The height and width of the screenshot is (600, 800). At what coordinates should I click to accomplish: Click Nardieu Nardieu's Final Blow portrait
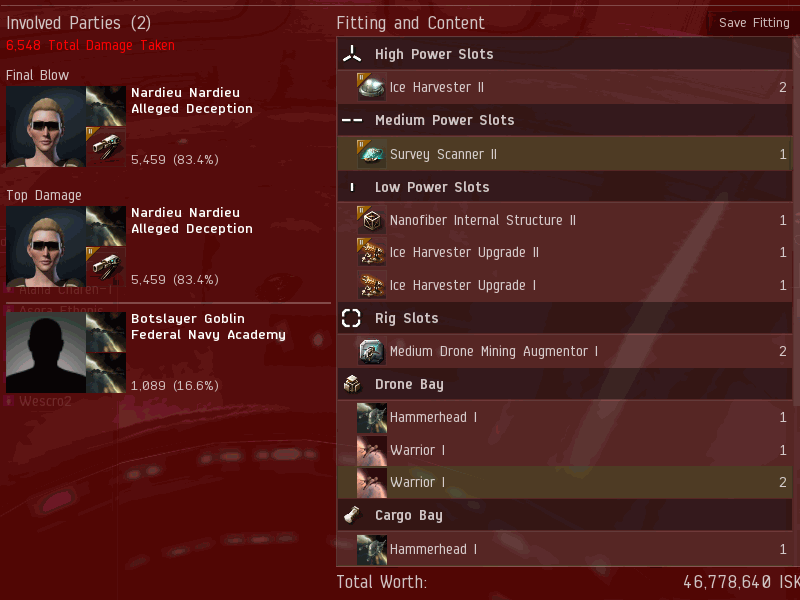(x=46, y=127)
